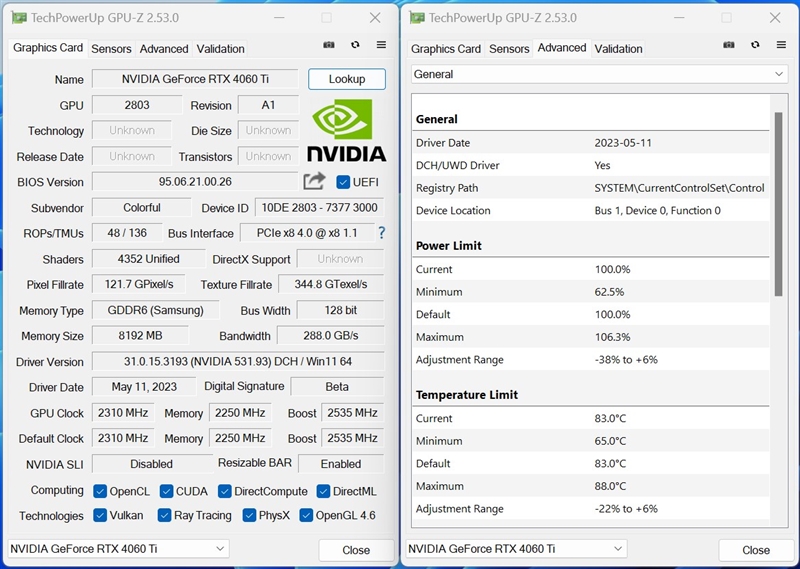
Task: Click the Resizable BAR Enabled field
Action: coord(341,464)
